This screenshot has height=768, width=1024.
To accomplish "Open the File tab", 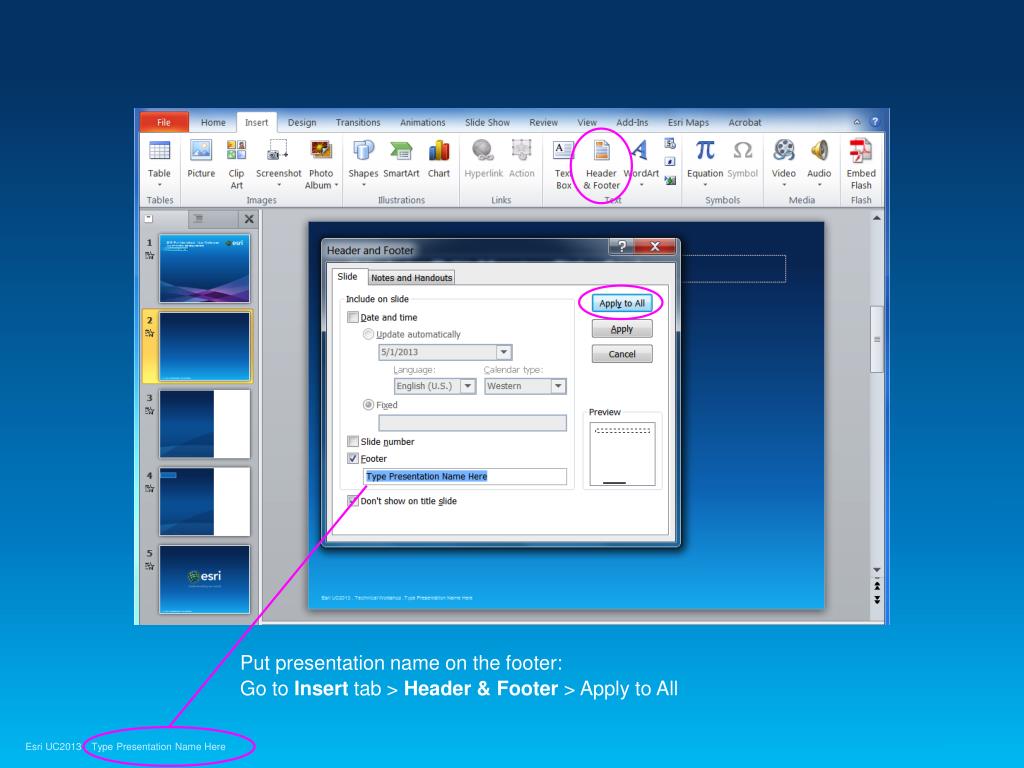I will [x=164, y=122].
